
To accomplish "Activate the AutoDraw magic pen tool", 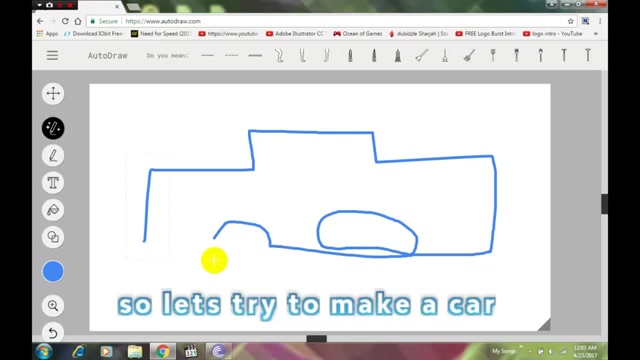I will coord(53,128).
